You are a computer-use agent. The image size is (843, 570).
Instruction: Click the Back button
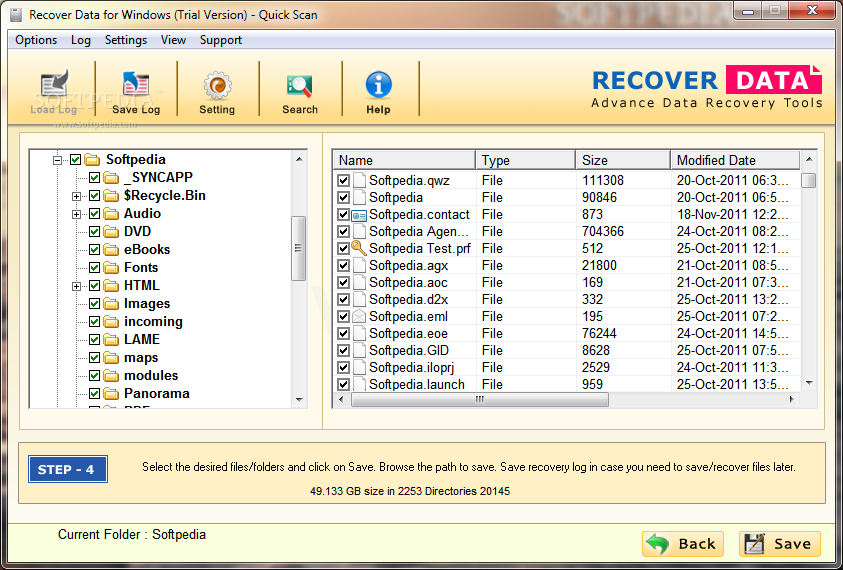point(683,544)
